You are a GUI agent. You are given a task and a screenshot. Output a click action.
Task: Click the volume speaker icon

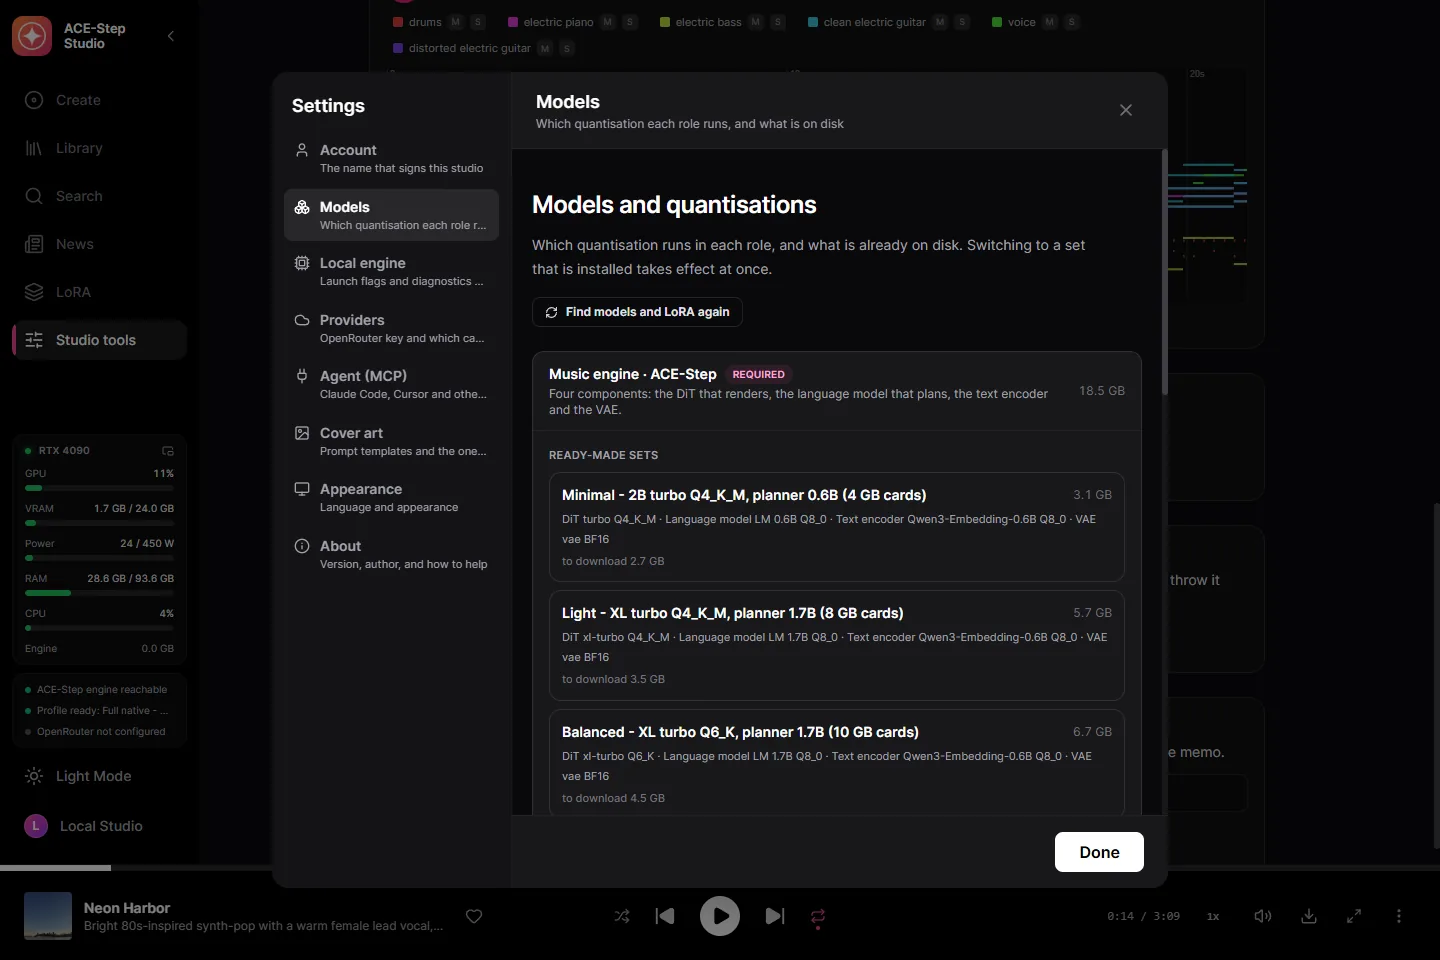coord(1263,916)
